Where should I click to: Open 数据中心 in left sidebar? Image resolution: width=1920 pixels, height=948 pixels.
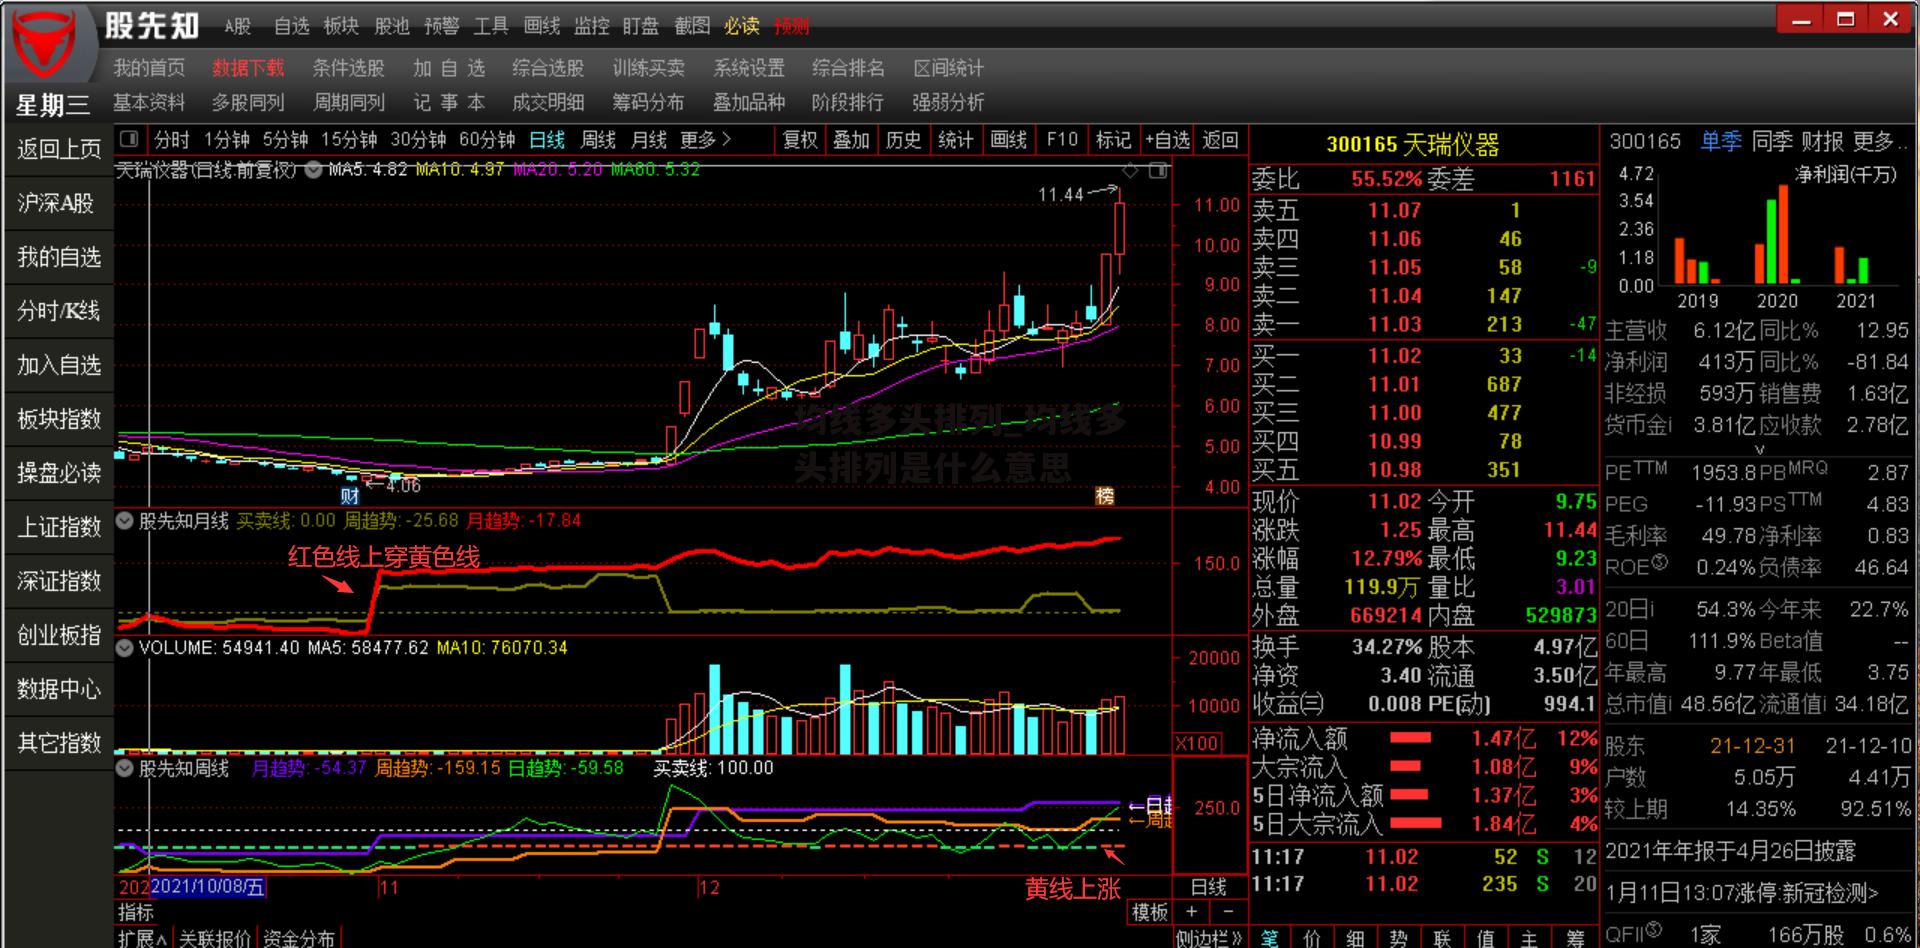(x=59, y=690)
